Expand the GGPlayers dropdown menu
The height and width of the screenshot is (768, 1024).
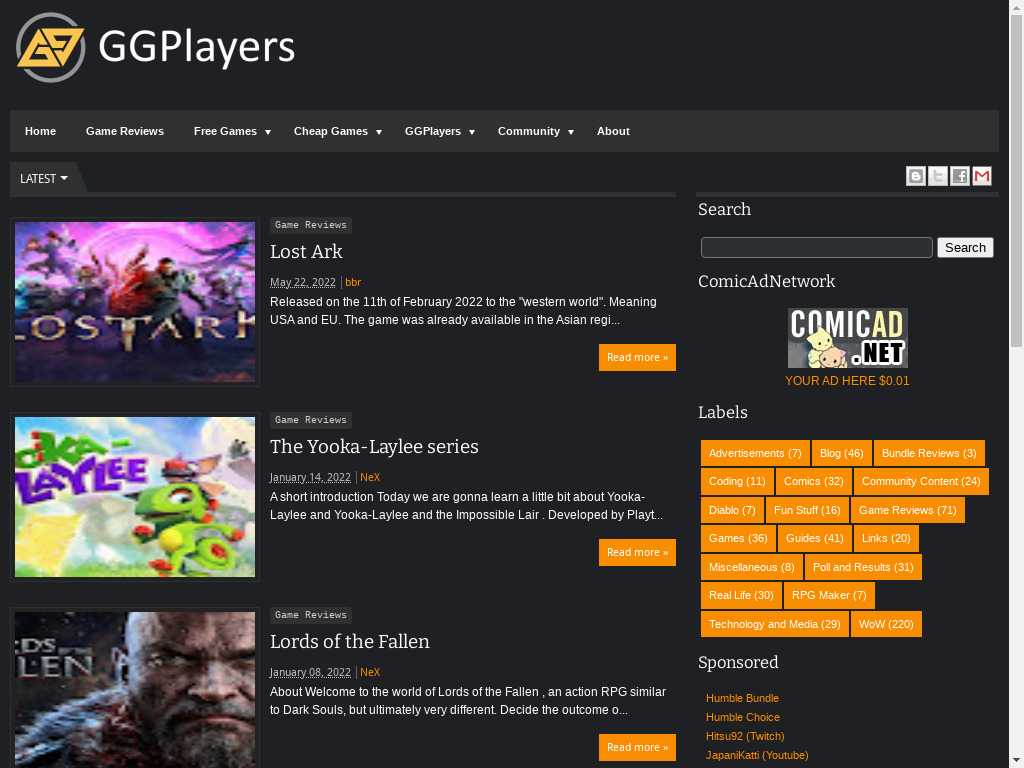pyautogui.click(x=440, y=131)
